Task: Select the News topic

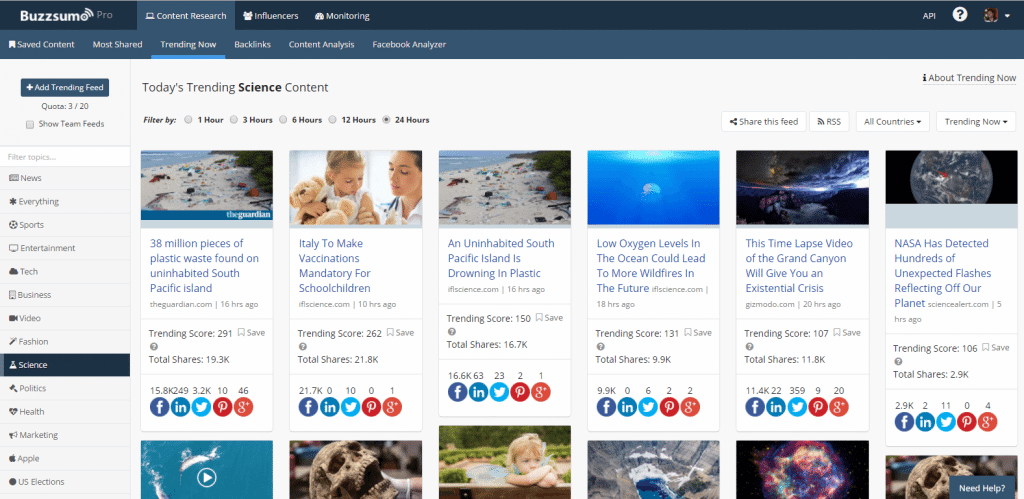Action: tap(65, 178)
